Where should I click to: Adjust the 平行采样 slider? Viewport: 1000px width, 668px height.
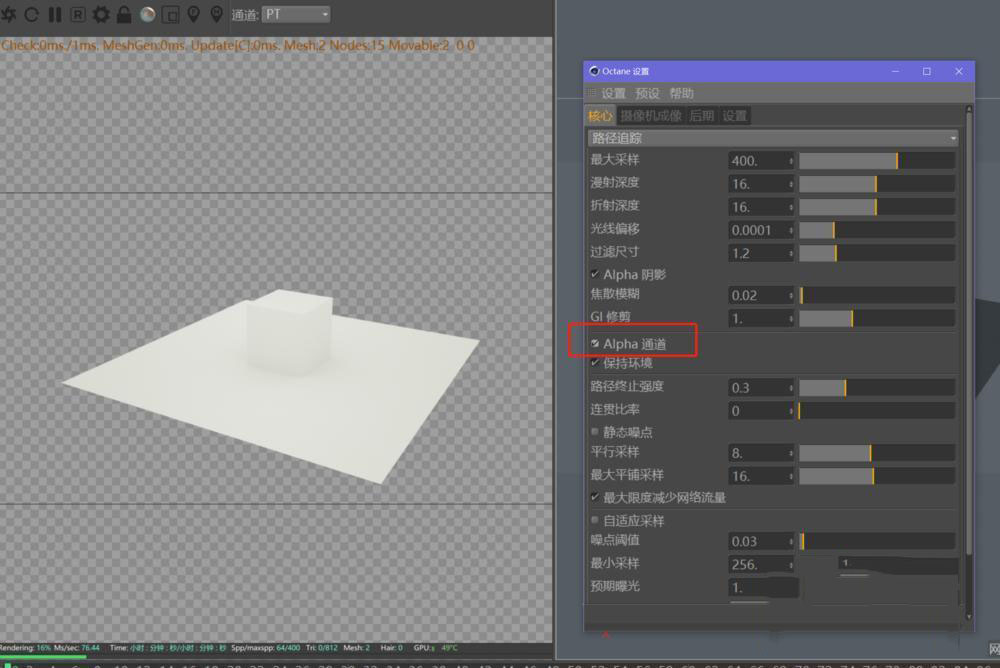[877, 453]
